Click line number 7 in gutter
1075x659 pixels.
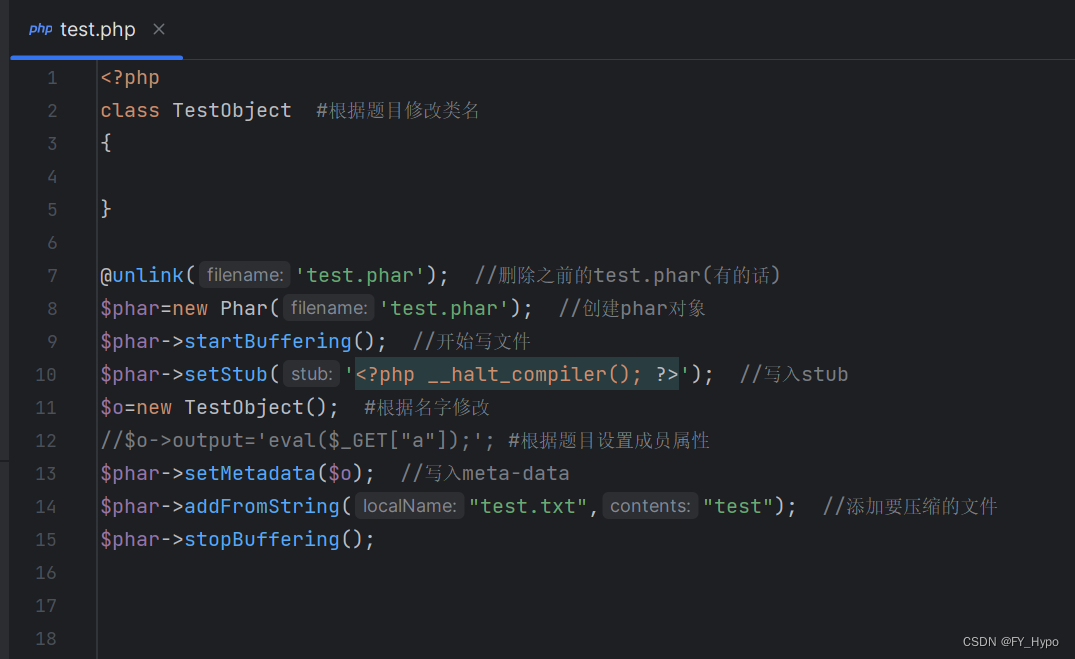click(52, 276)
